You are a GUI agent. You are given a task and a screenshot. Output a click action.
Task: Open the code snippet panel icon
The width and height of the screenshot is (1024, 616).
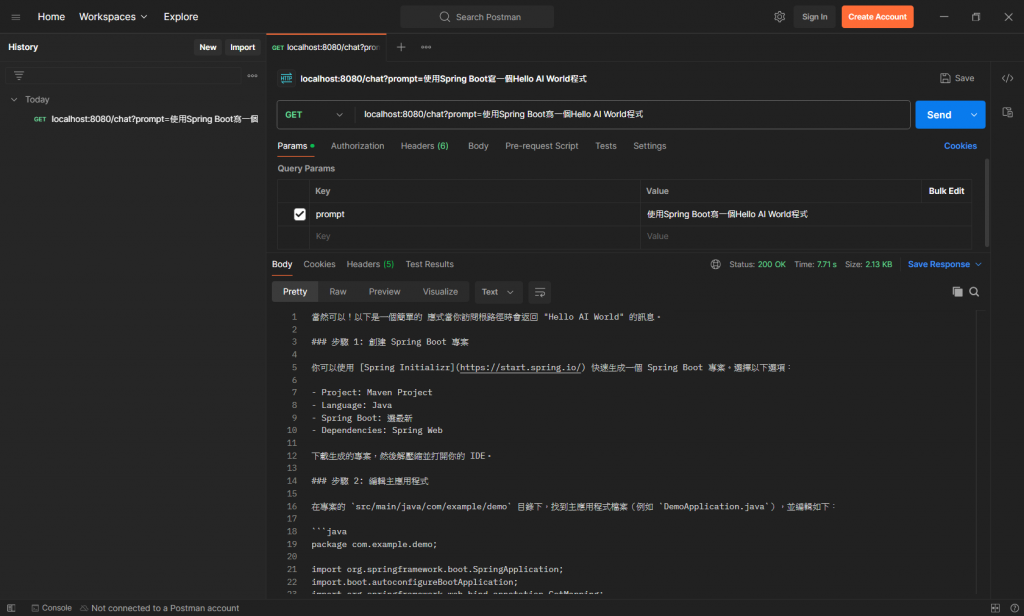tap(1008, 78)
